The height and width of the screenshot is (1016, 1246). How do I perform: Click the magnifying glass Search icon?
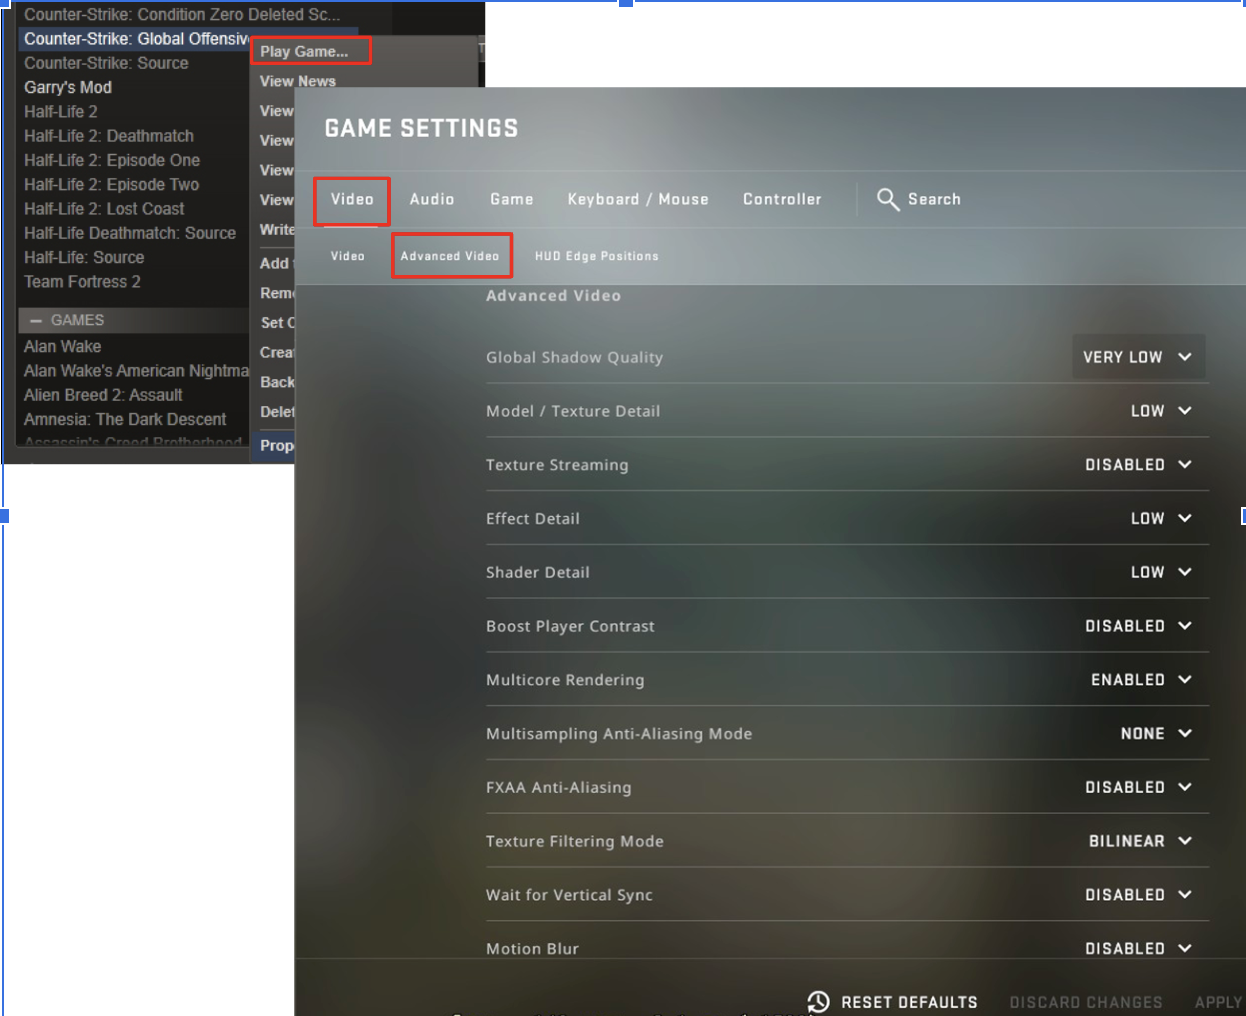pyautogui.click(x=887, y=199)
